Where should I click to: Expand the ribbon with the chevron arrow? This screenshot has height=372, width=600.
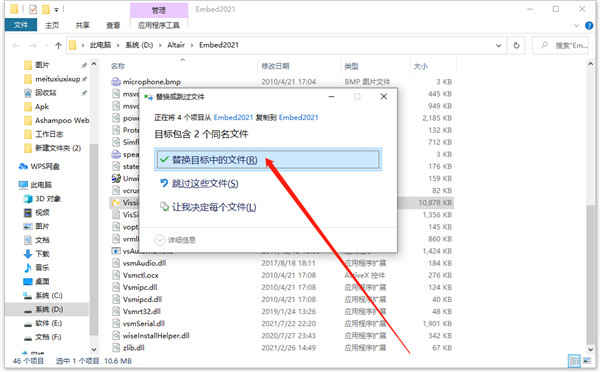[577, 26]
